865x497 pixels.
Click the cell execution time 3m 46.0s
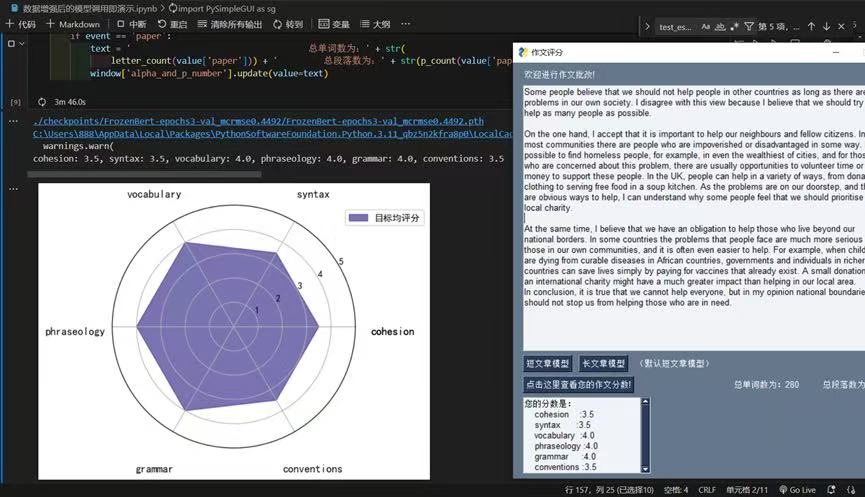[70, 102]
